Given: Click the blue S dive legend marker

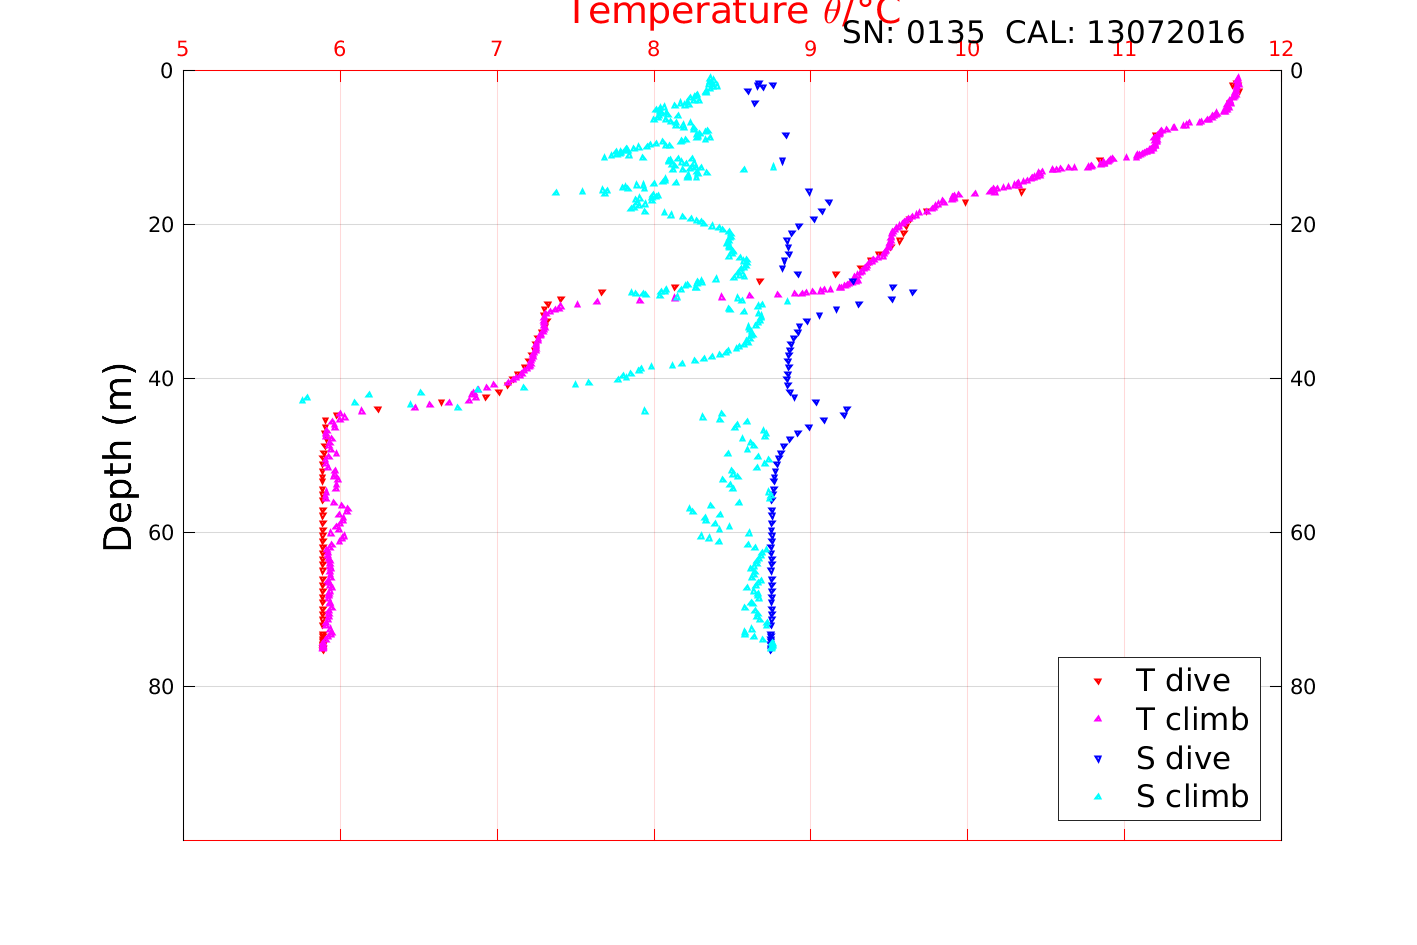Looking at the screenshot, I should click(x=1097, y=759).
